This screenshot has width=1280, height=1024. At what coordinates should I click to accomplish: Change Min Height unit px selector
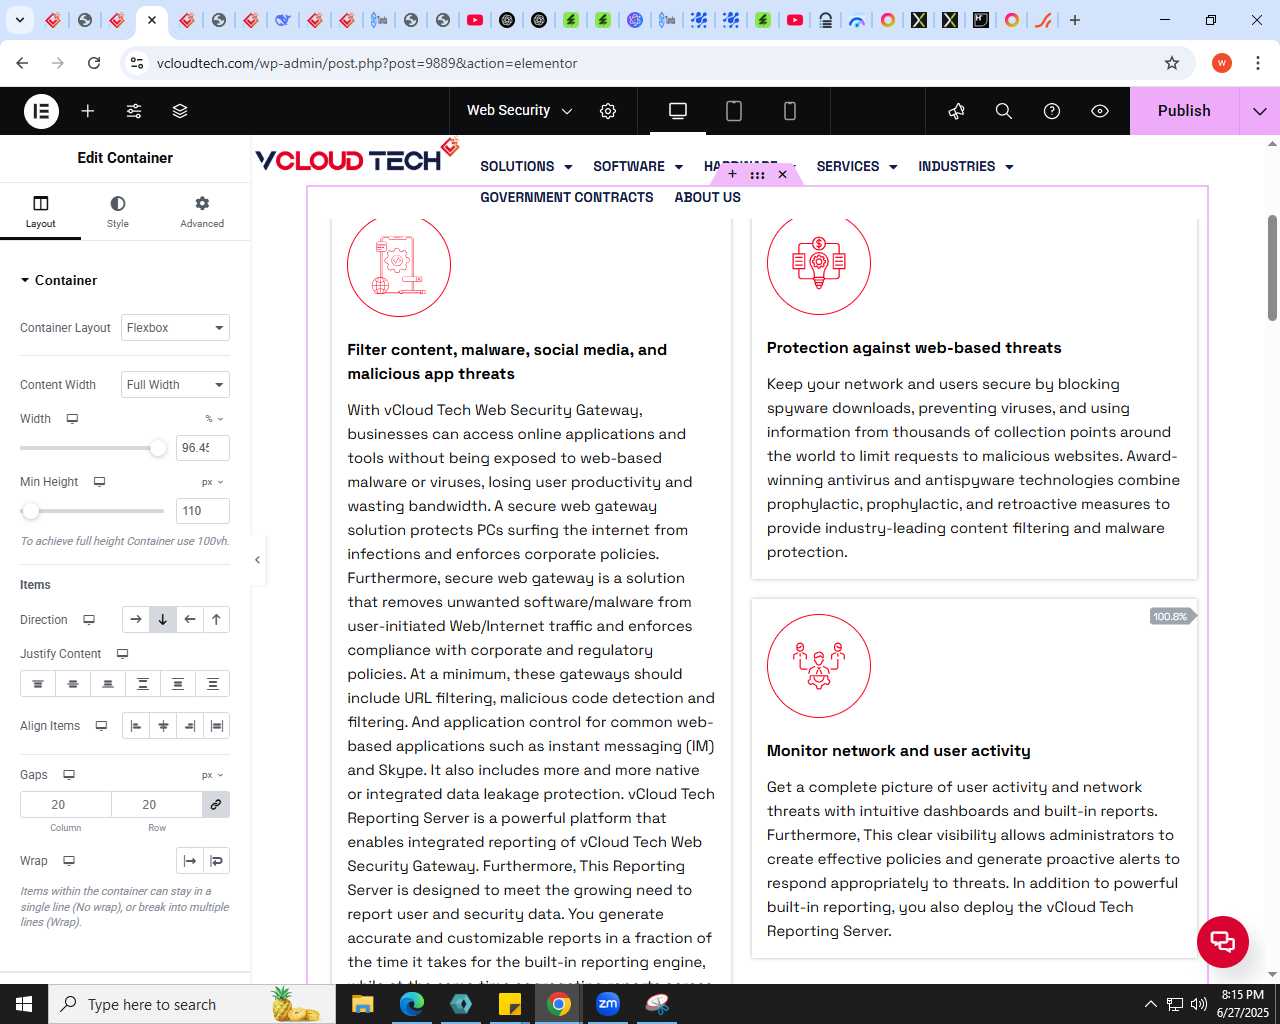pos(213,482)
